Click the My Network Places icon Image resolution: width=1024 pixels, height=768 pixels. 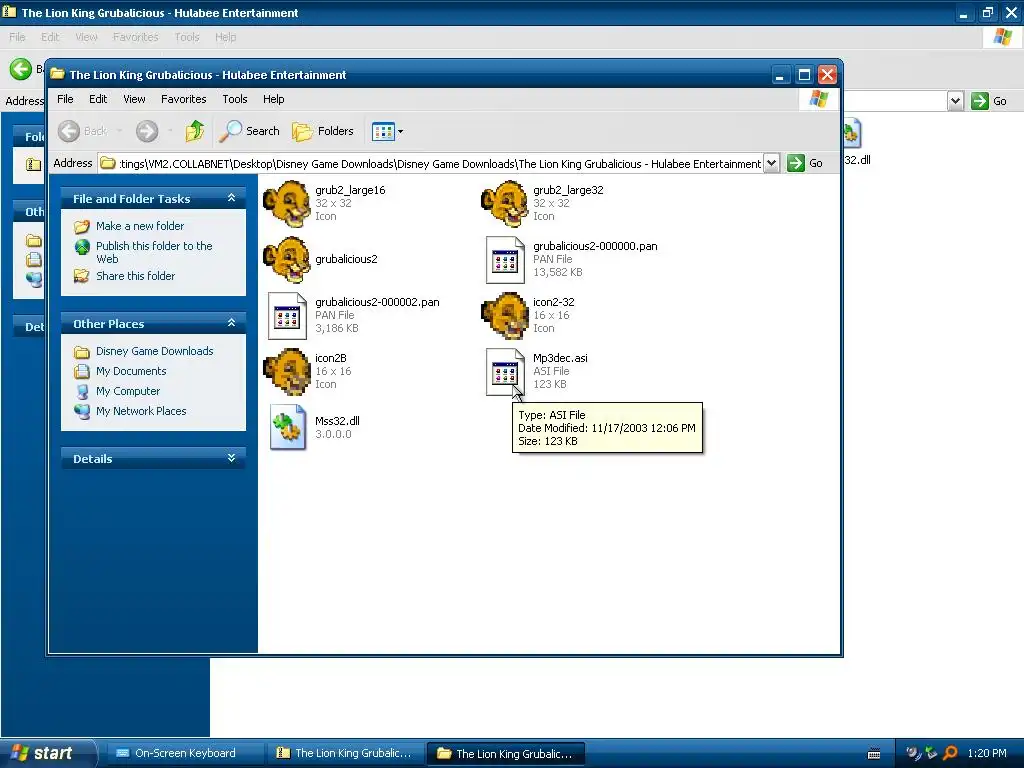[x=82, y=411]
